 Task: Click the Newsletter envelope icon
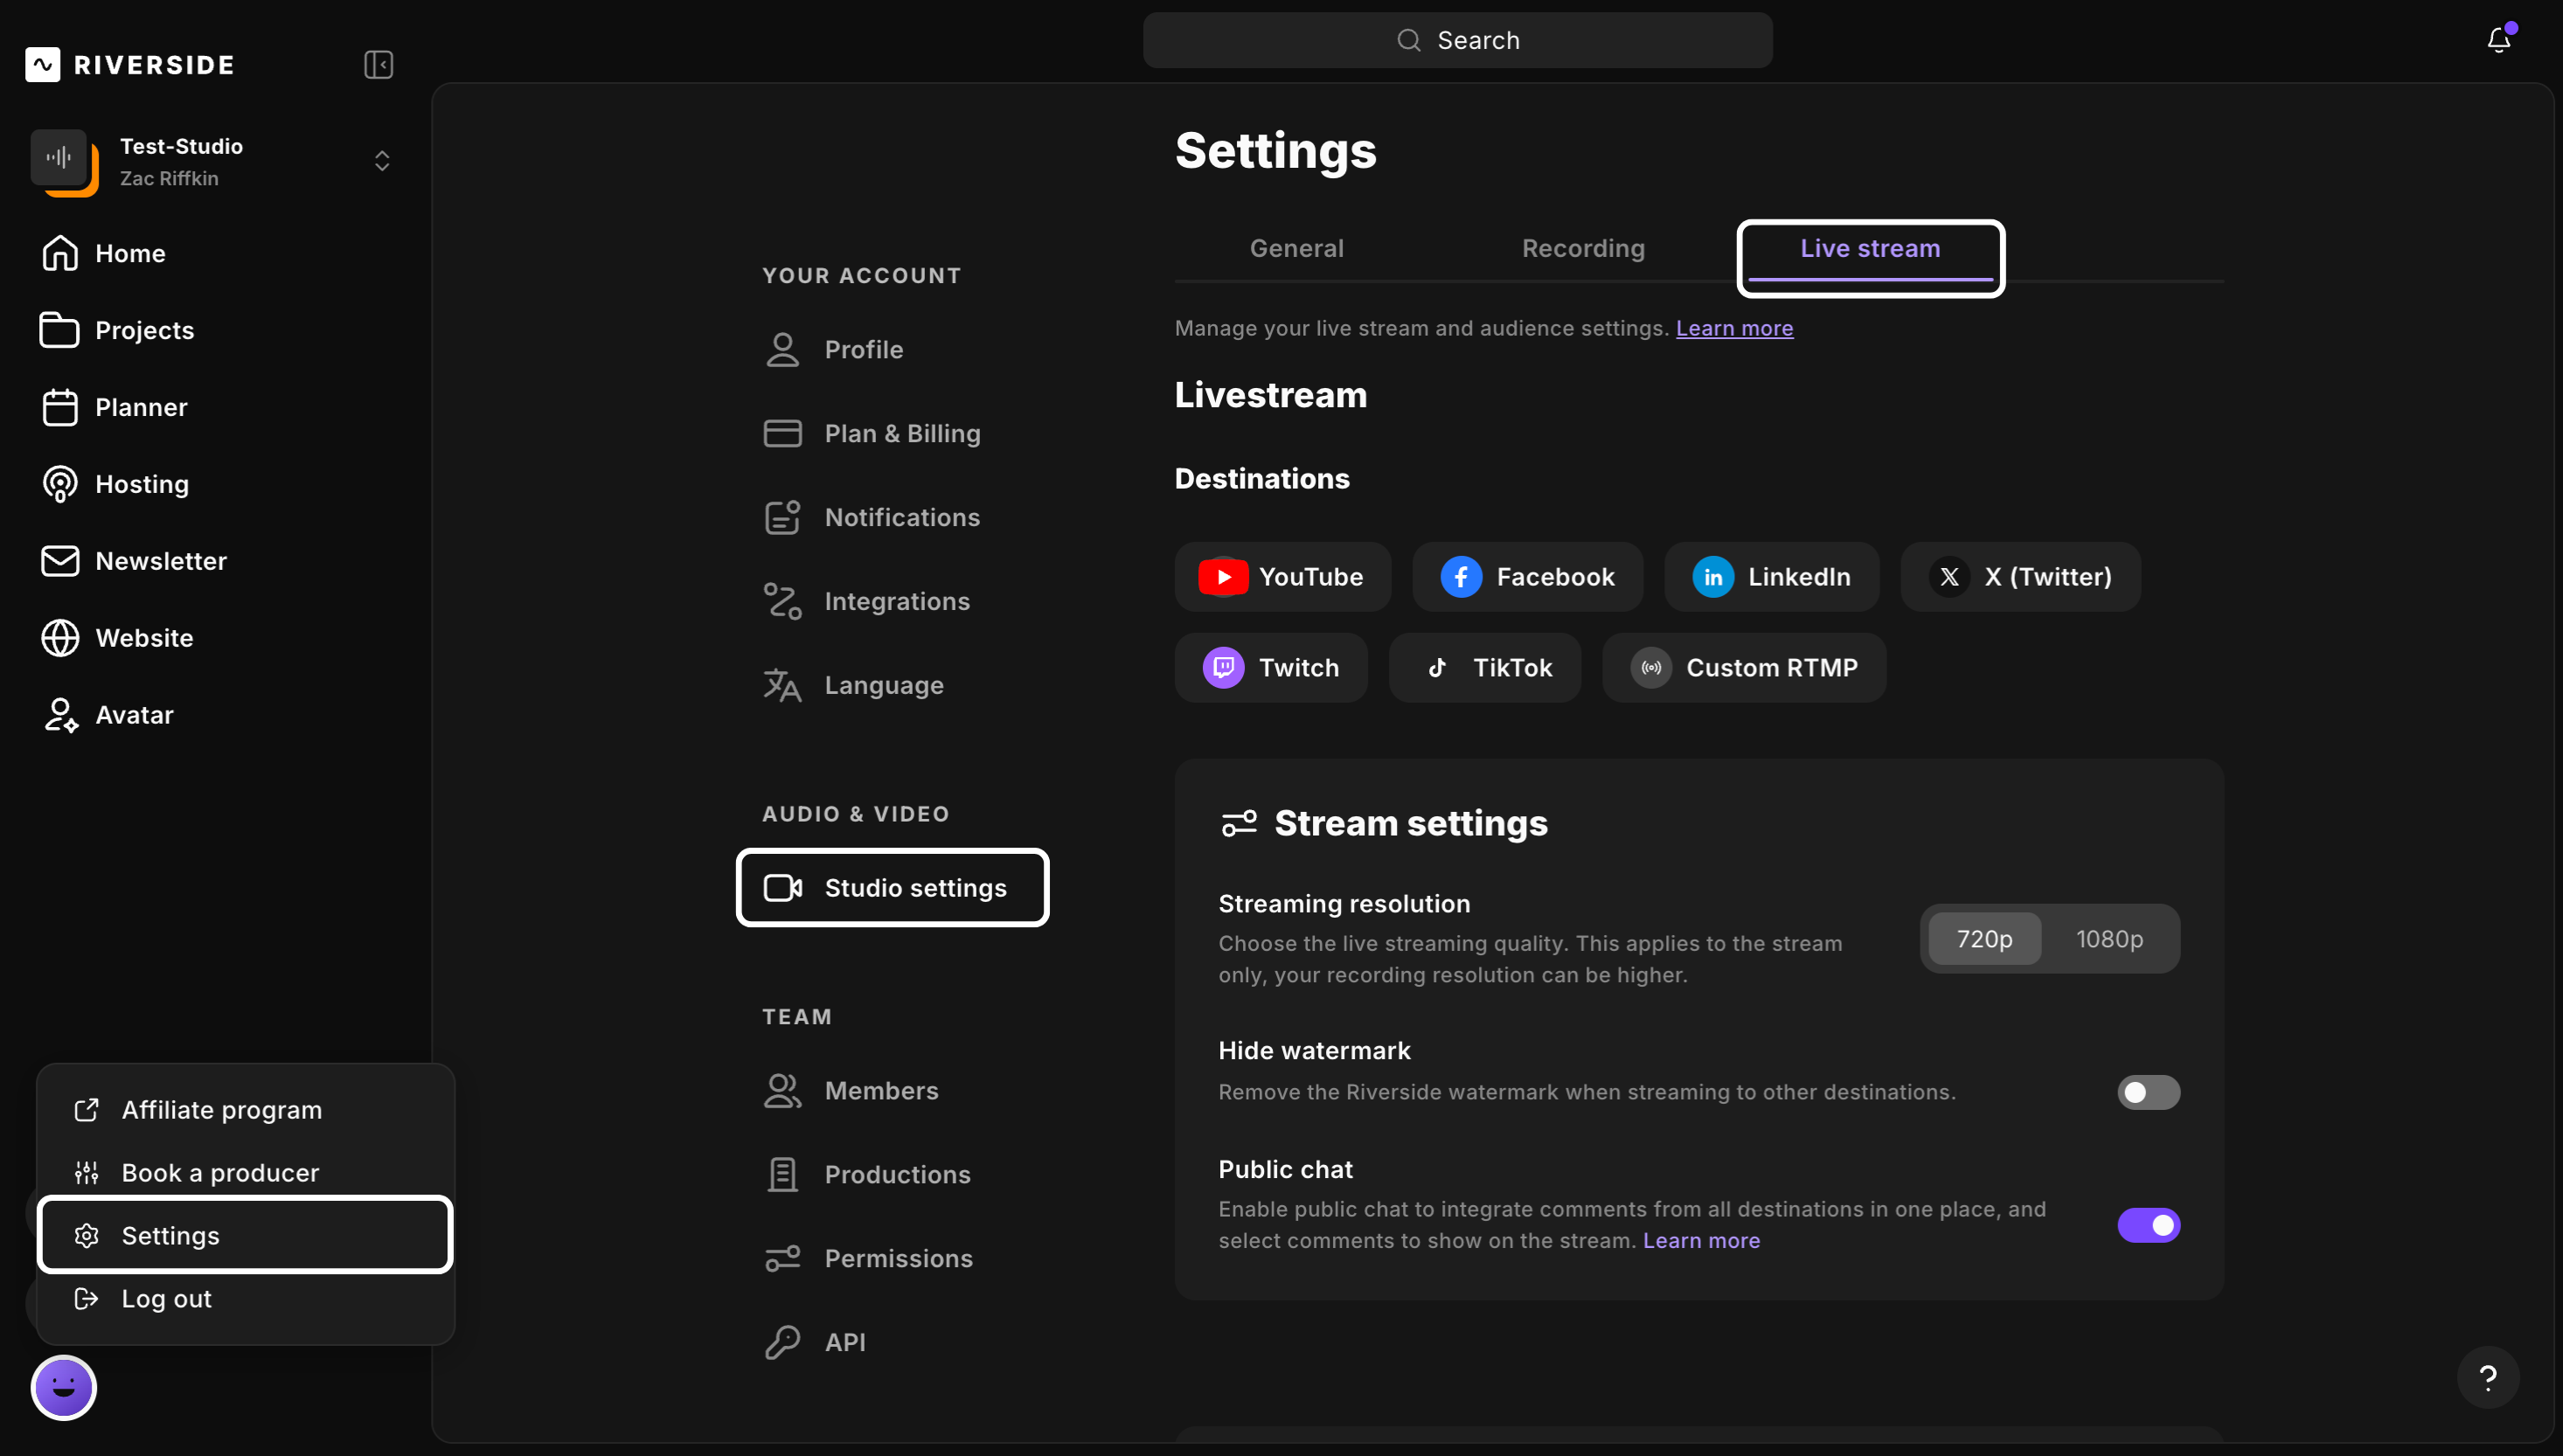[x=60, y=561]
